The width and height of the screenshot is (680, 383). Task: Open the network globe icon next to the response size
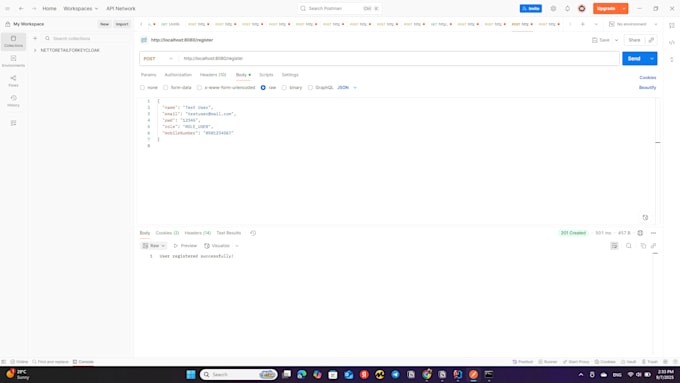640,233
